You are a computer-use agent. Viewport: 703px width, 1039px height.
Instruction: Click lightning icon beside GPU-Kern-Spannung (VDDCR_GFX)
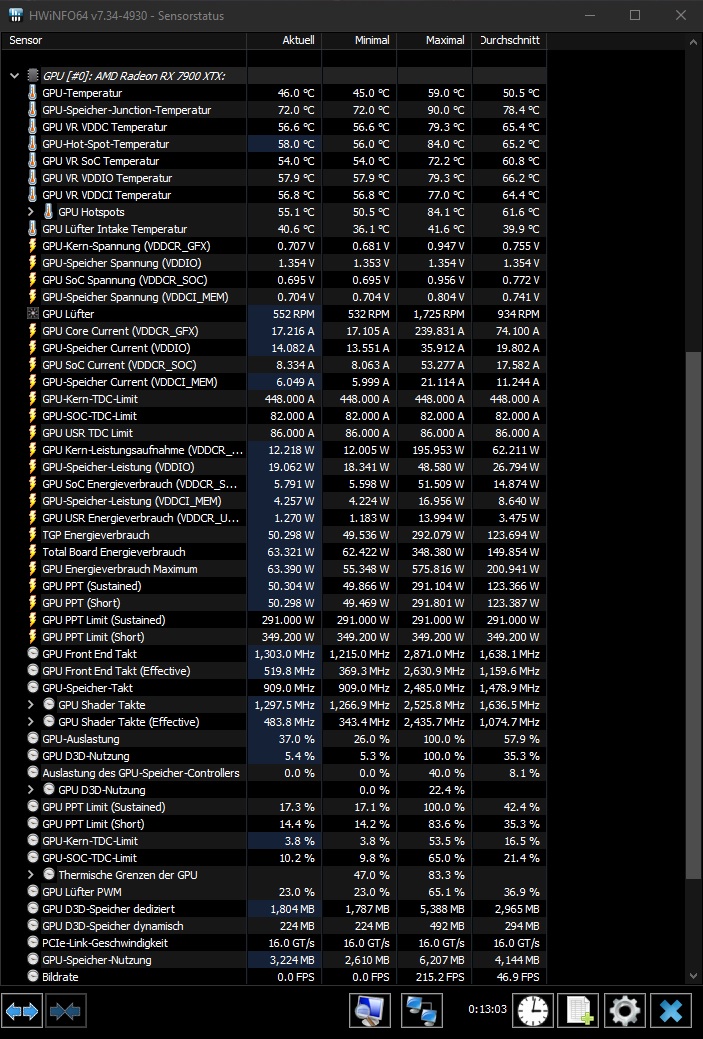[x=32, y=246]
